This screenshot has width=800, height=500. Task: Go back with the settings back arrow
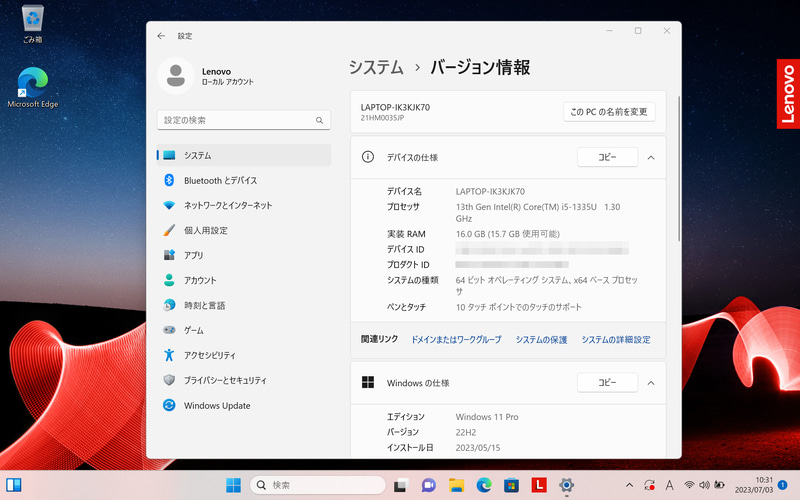click(x=161, y=36)
